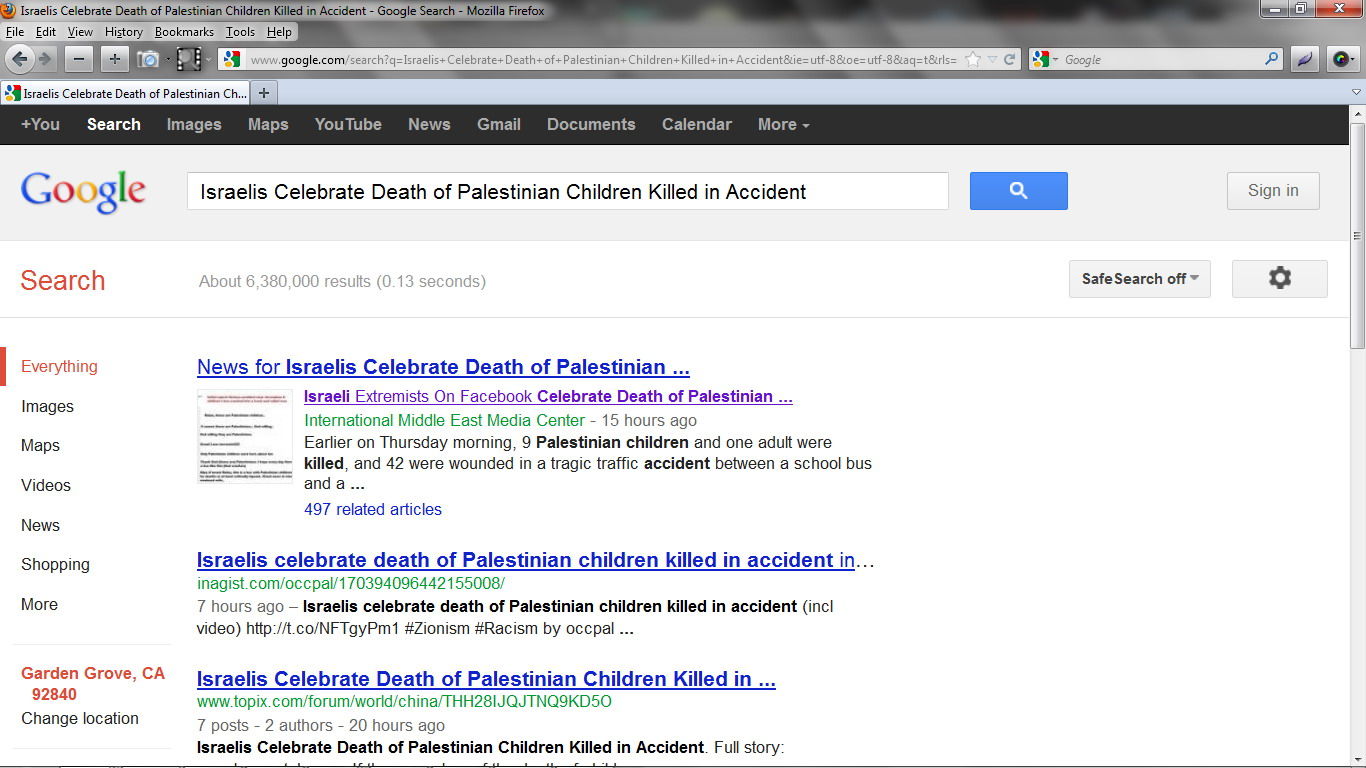Open Calendar from the Google bar
The height and width of the screenshot is (768, 1366).
coord(697,124)
